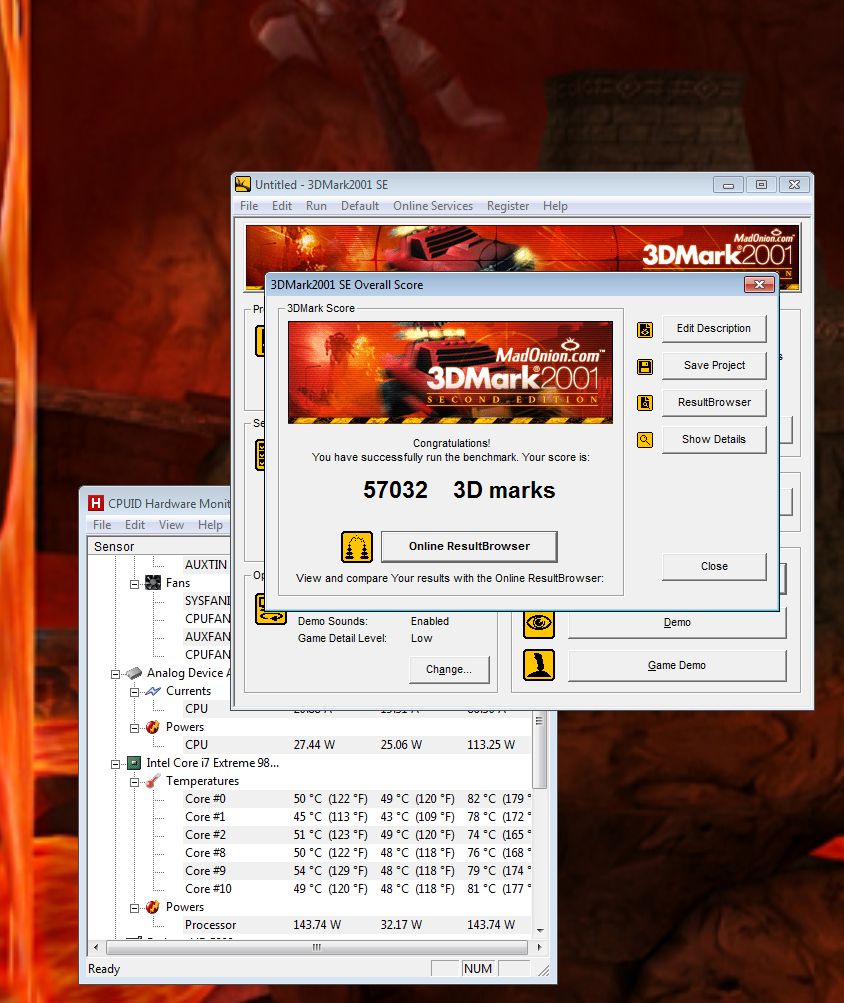Click the 57032 score value text
The image size is (844, 1003).
point(395,490)
